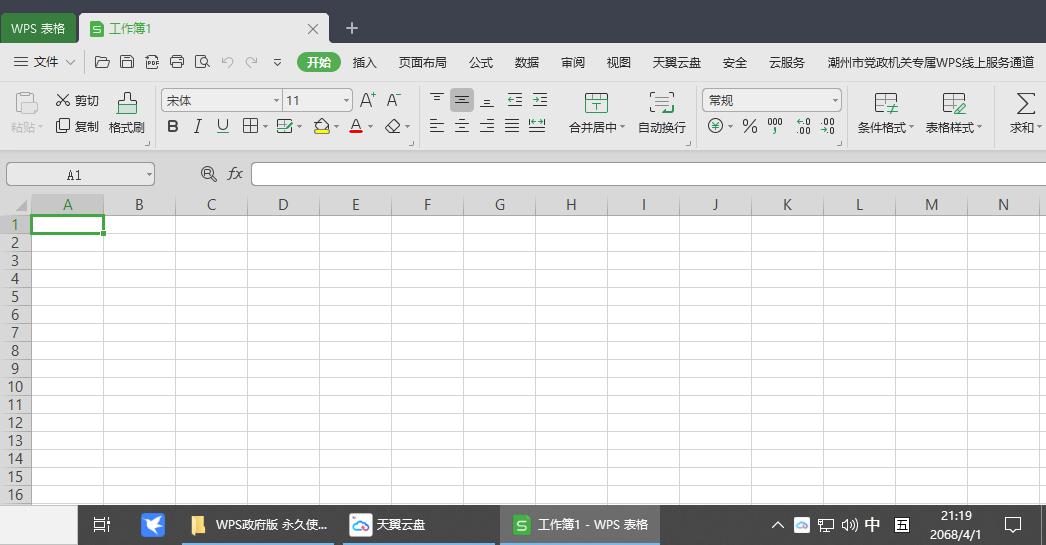
Task: Save the workbook with the disk icon
Action: coord(127,62)
